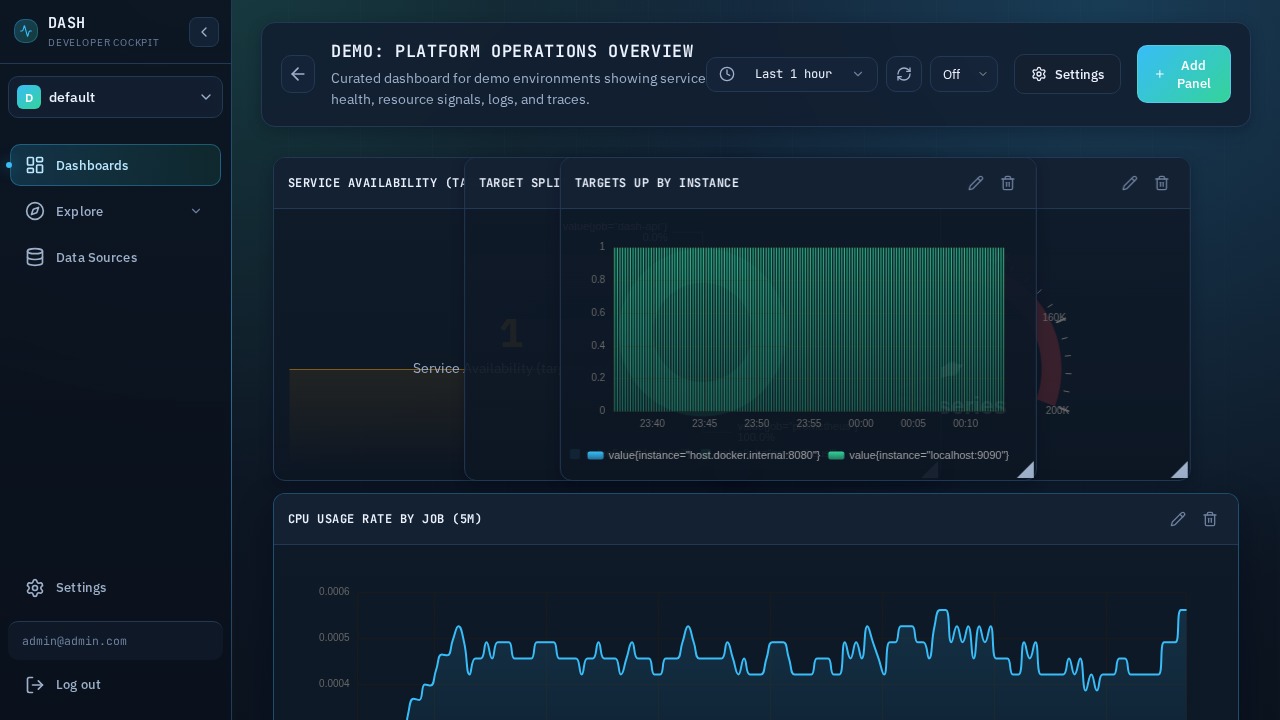Collapse the sidebar with the arrow icon

(x=204, y=32)
